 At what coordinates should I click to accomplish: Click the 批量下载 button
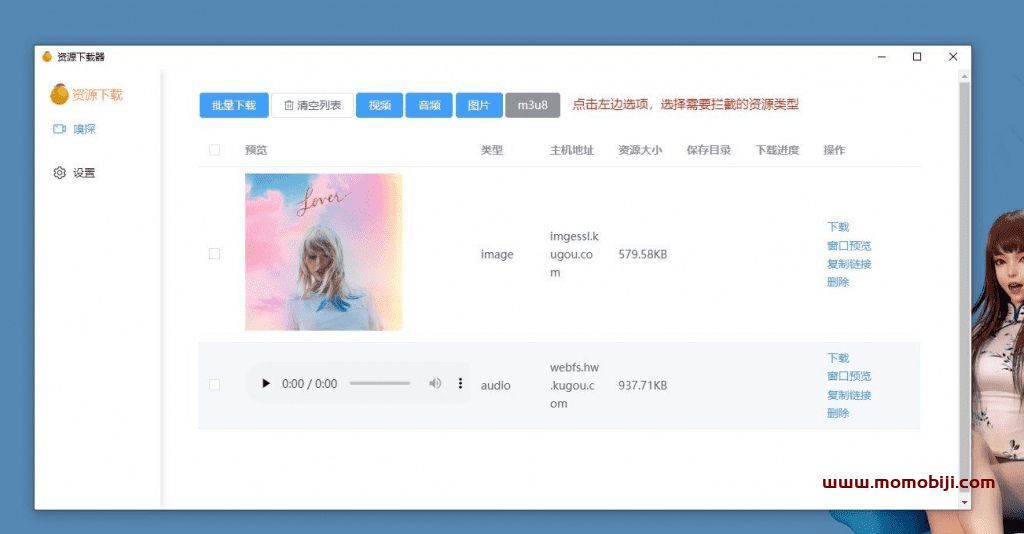[234, 105]
